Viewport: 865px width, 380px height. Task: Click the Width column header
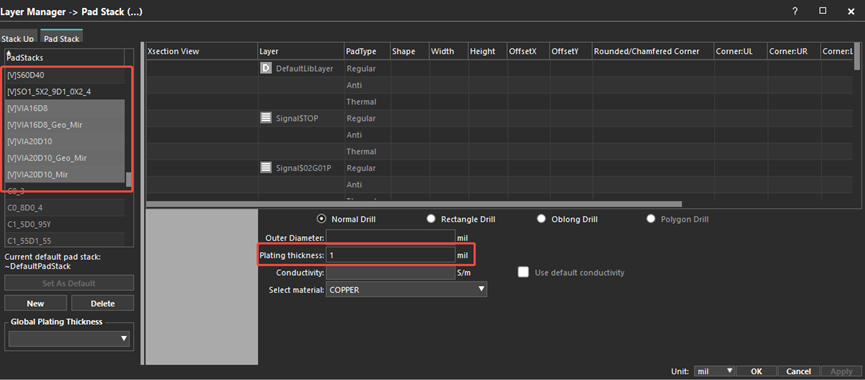click(x=448, y=51)
